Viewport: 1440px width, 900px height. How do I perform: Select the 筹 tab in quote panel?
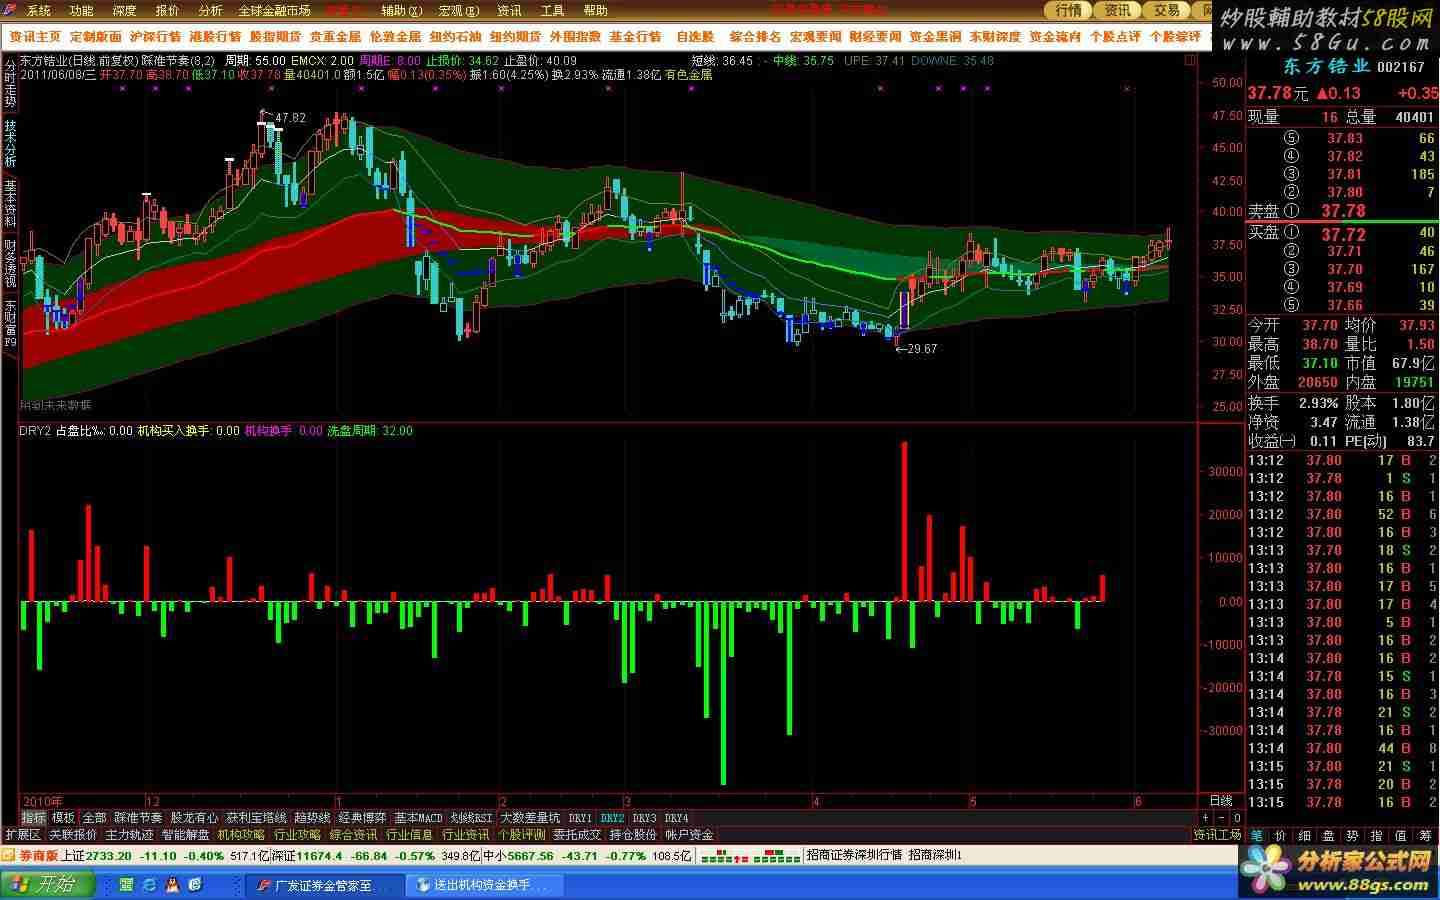(1425, 835)
